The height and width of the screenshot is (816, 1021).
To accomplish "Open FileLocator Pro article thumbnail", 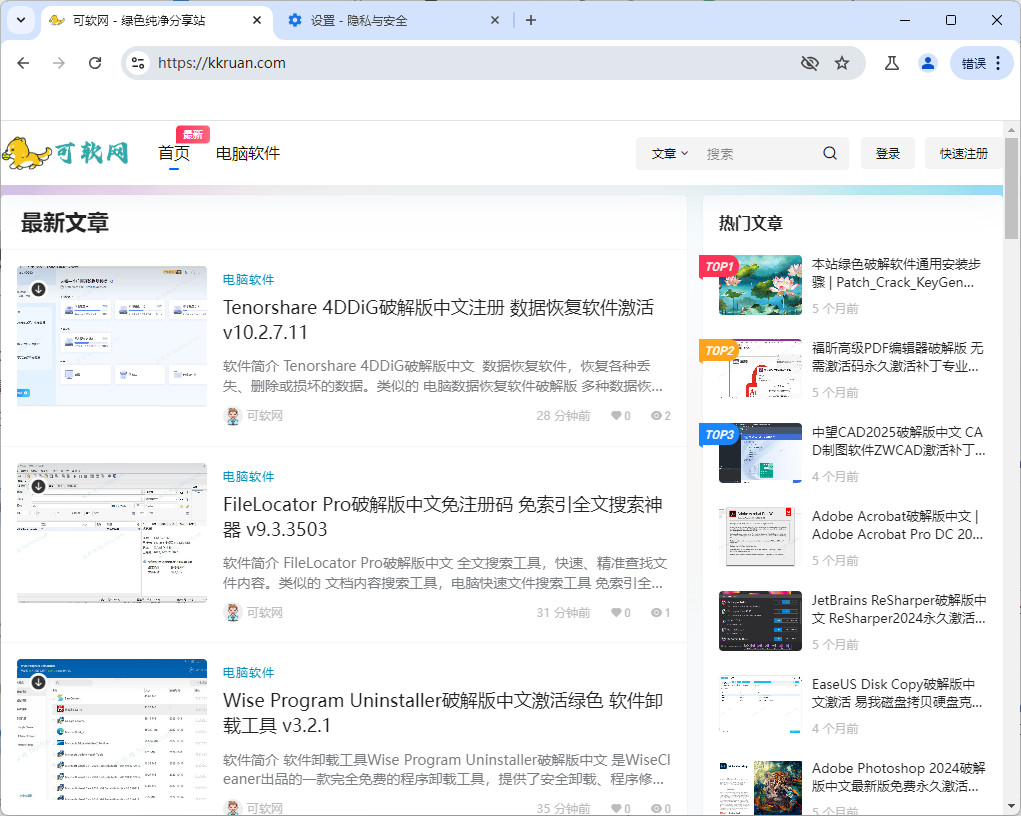I will tap(112, 533).
